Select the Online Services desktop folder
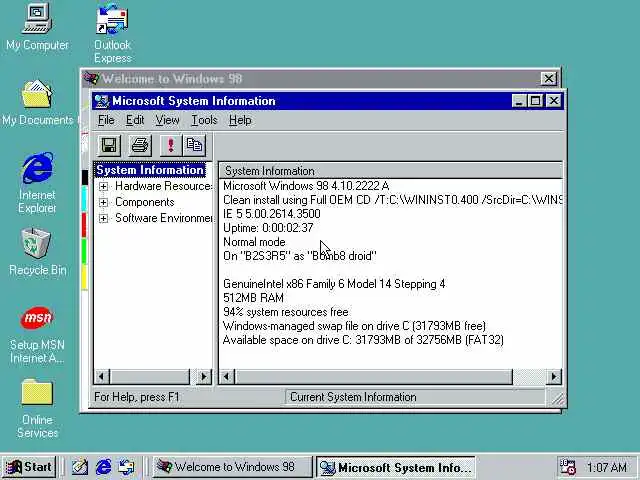 (x=37, y=409)
